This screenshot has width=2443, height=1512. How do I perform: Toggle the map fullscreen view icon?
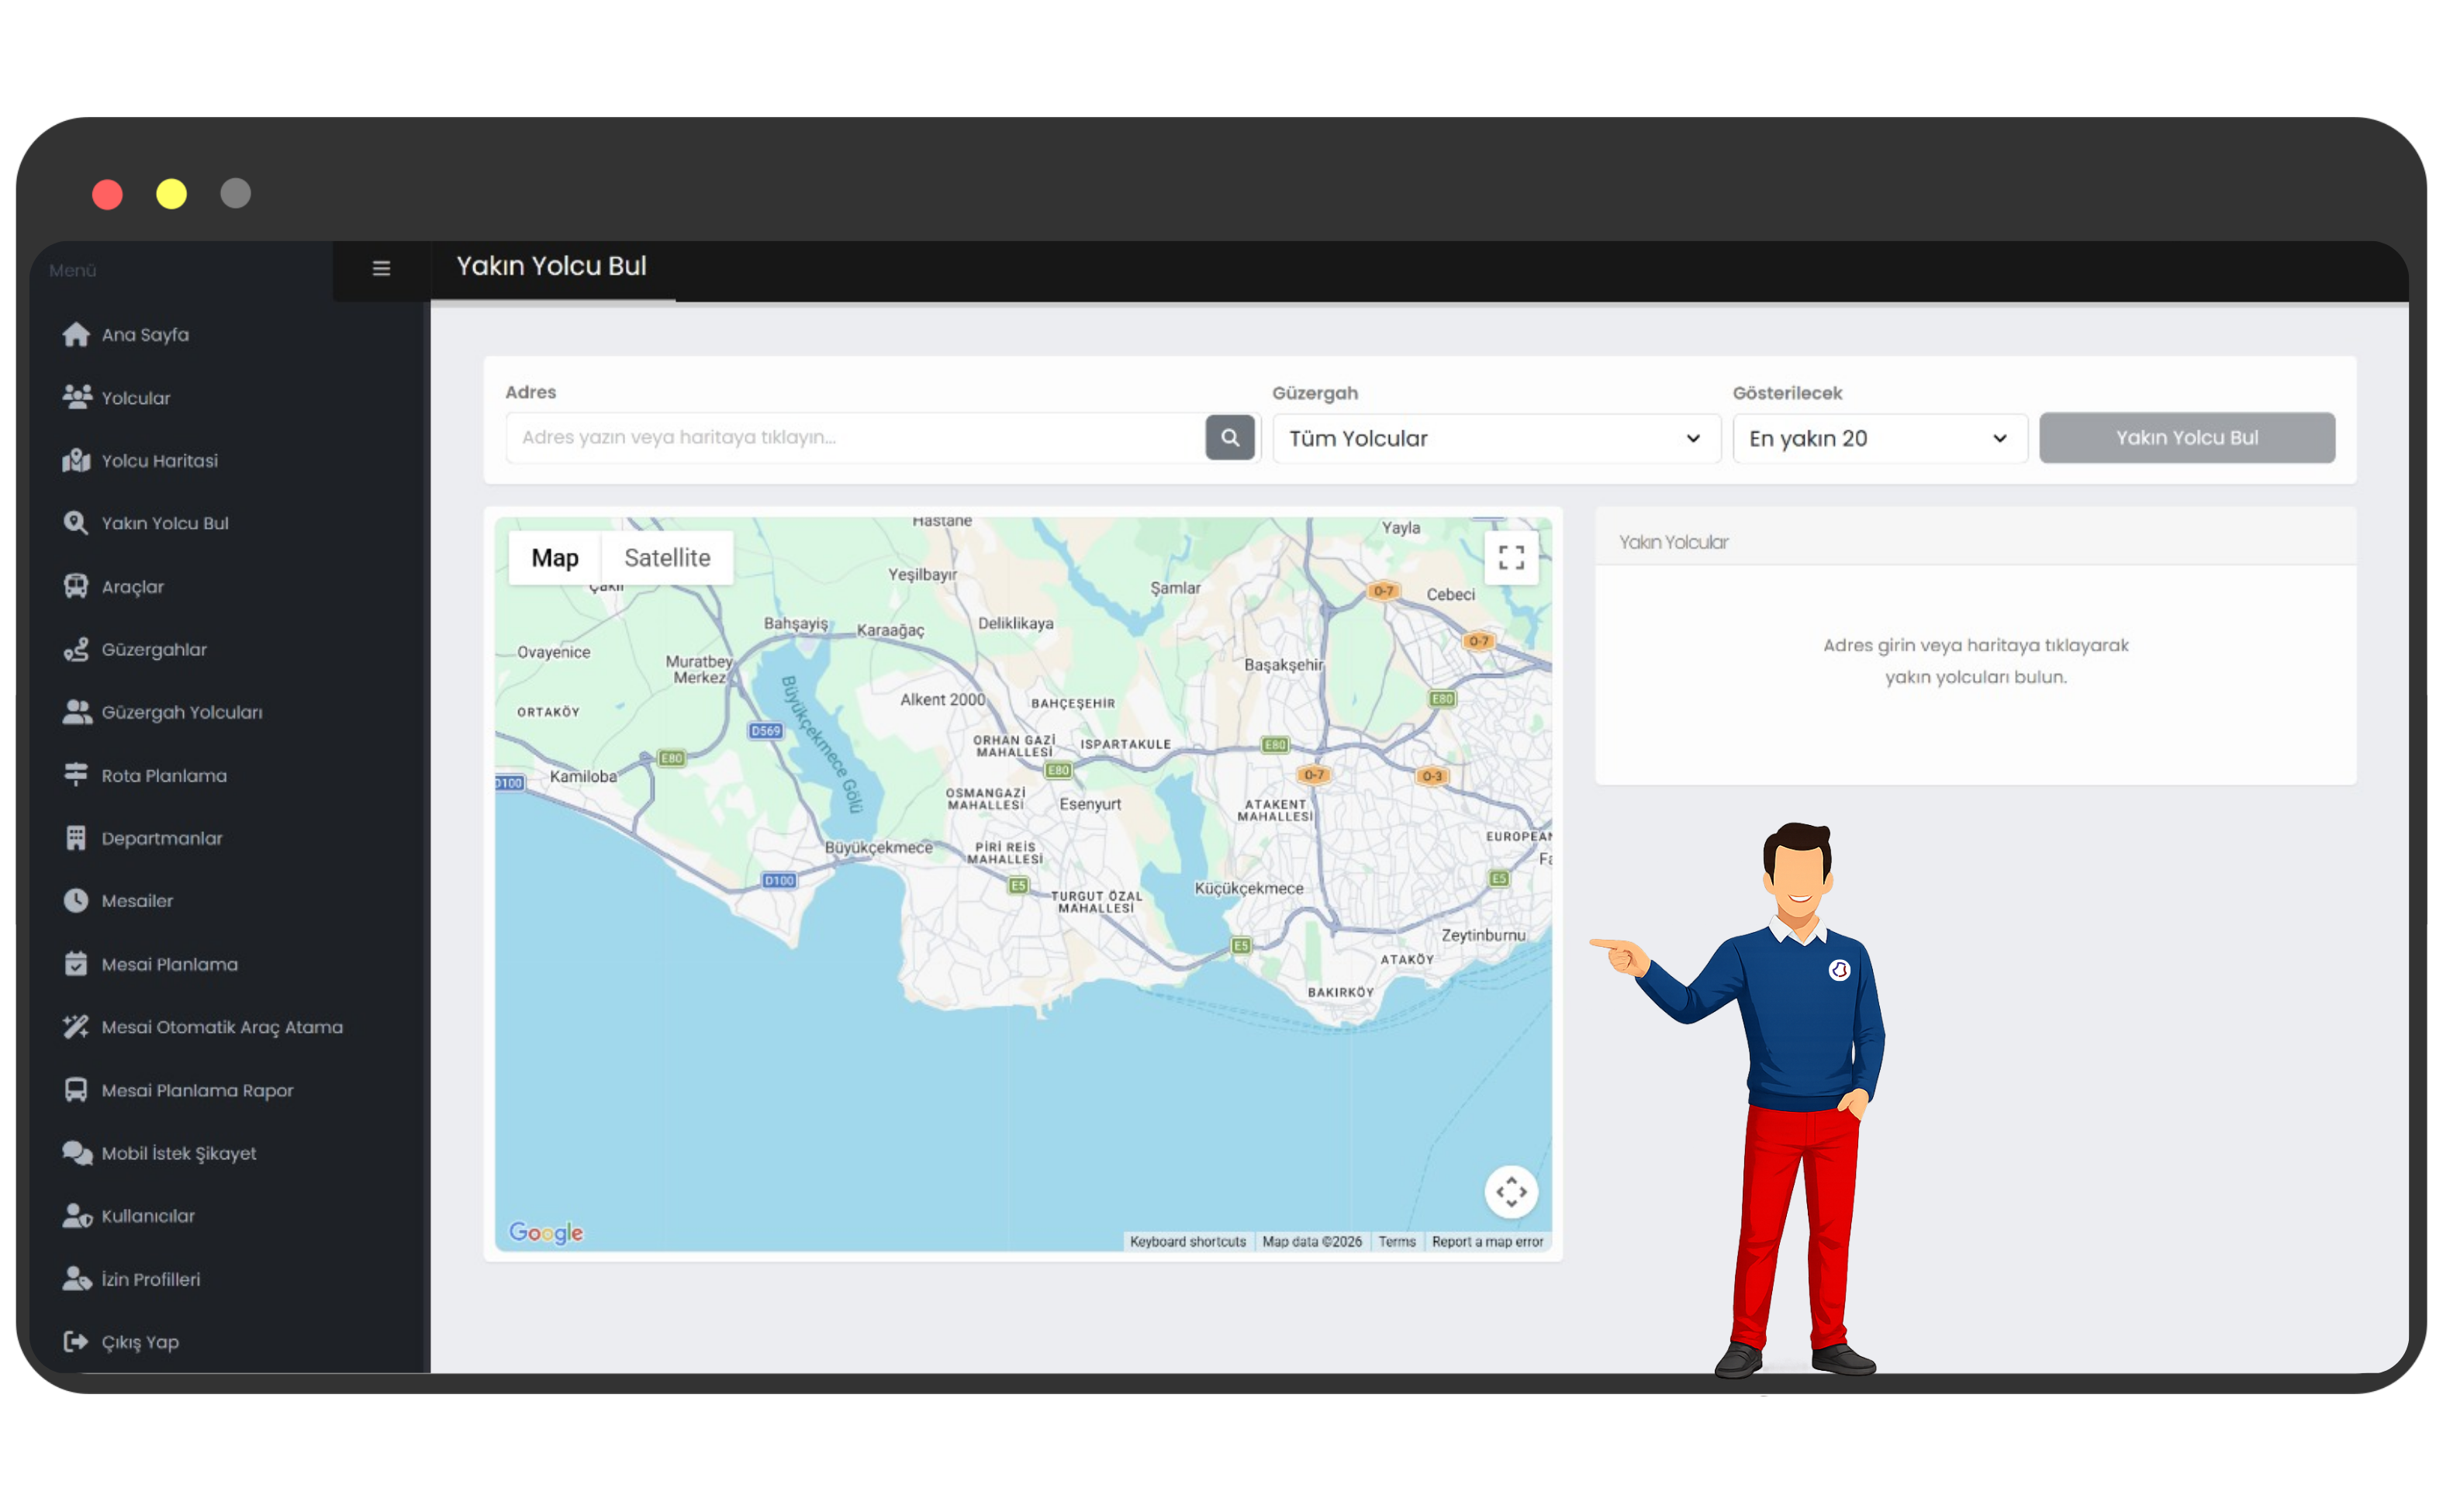click(x=1510, y=557)
